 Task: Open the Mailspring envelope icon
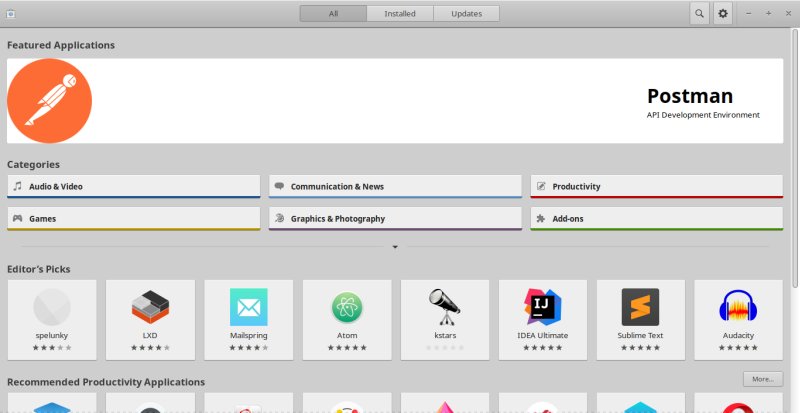click(248, 307)
